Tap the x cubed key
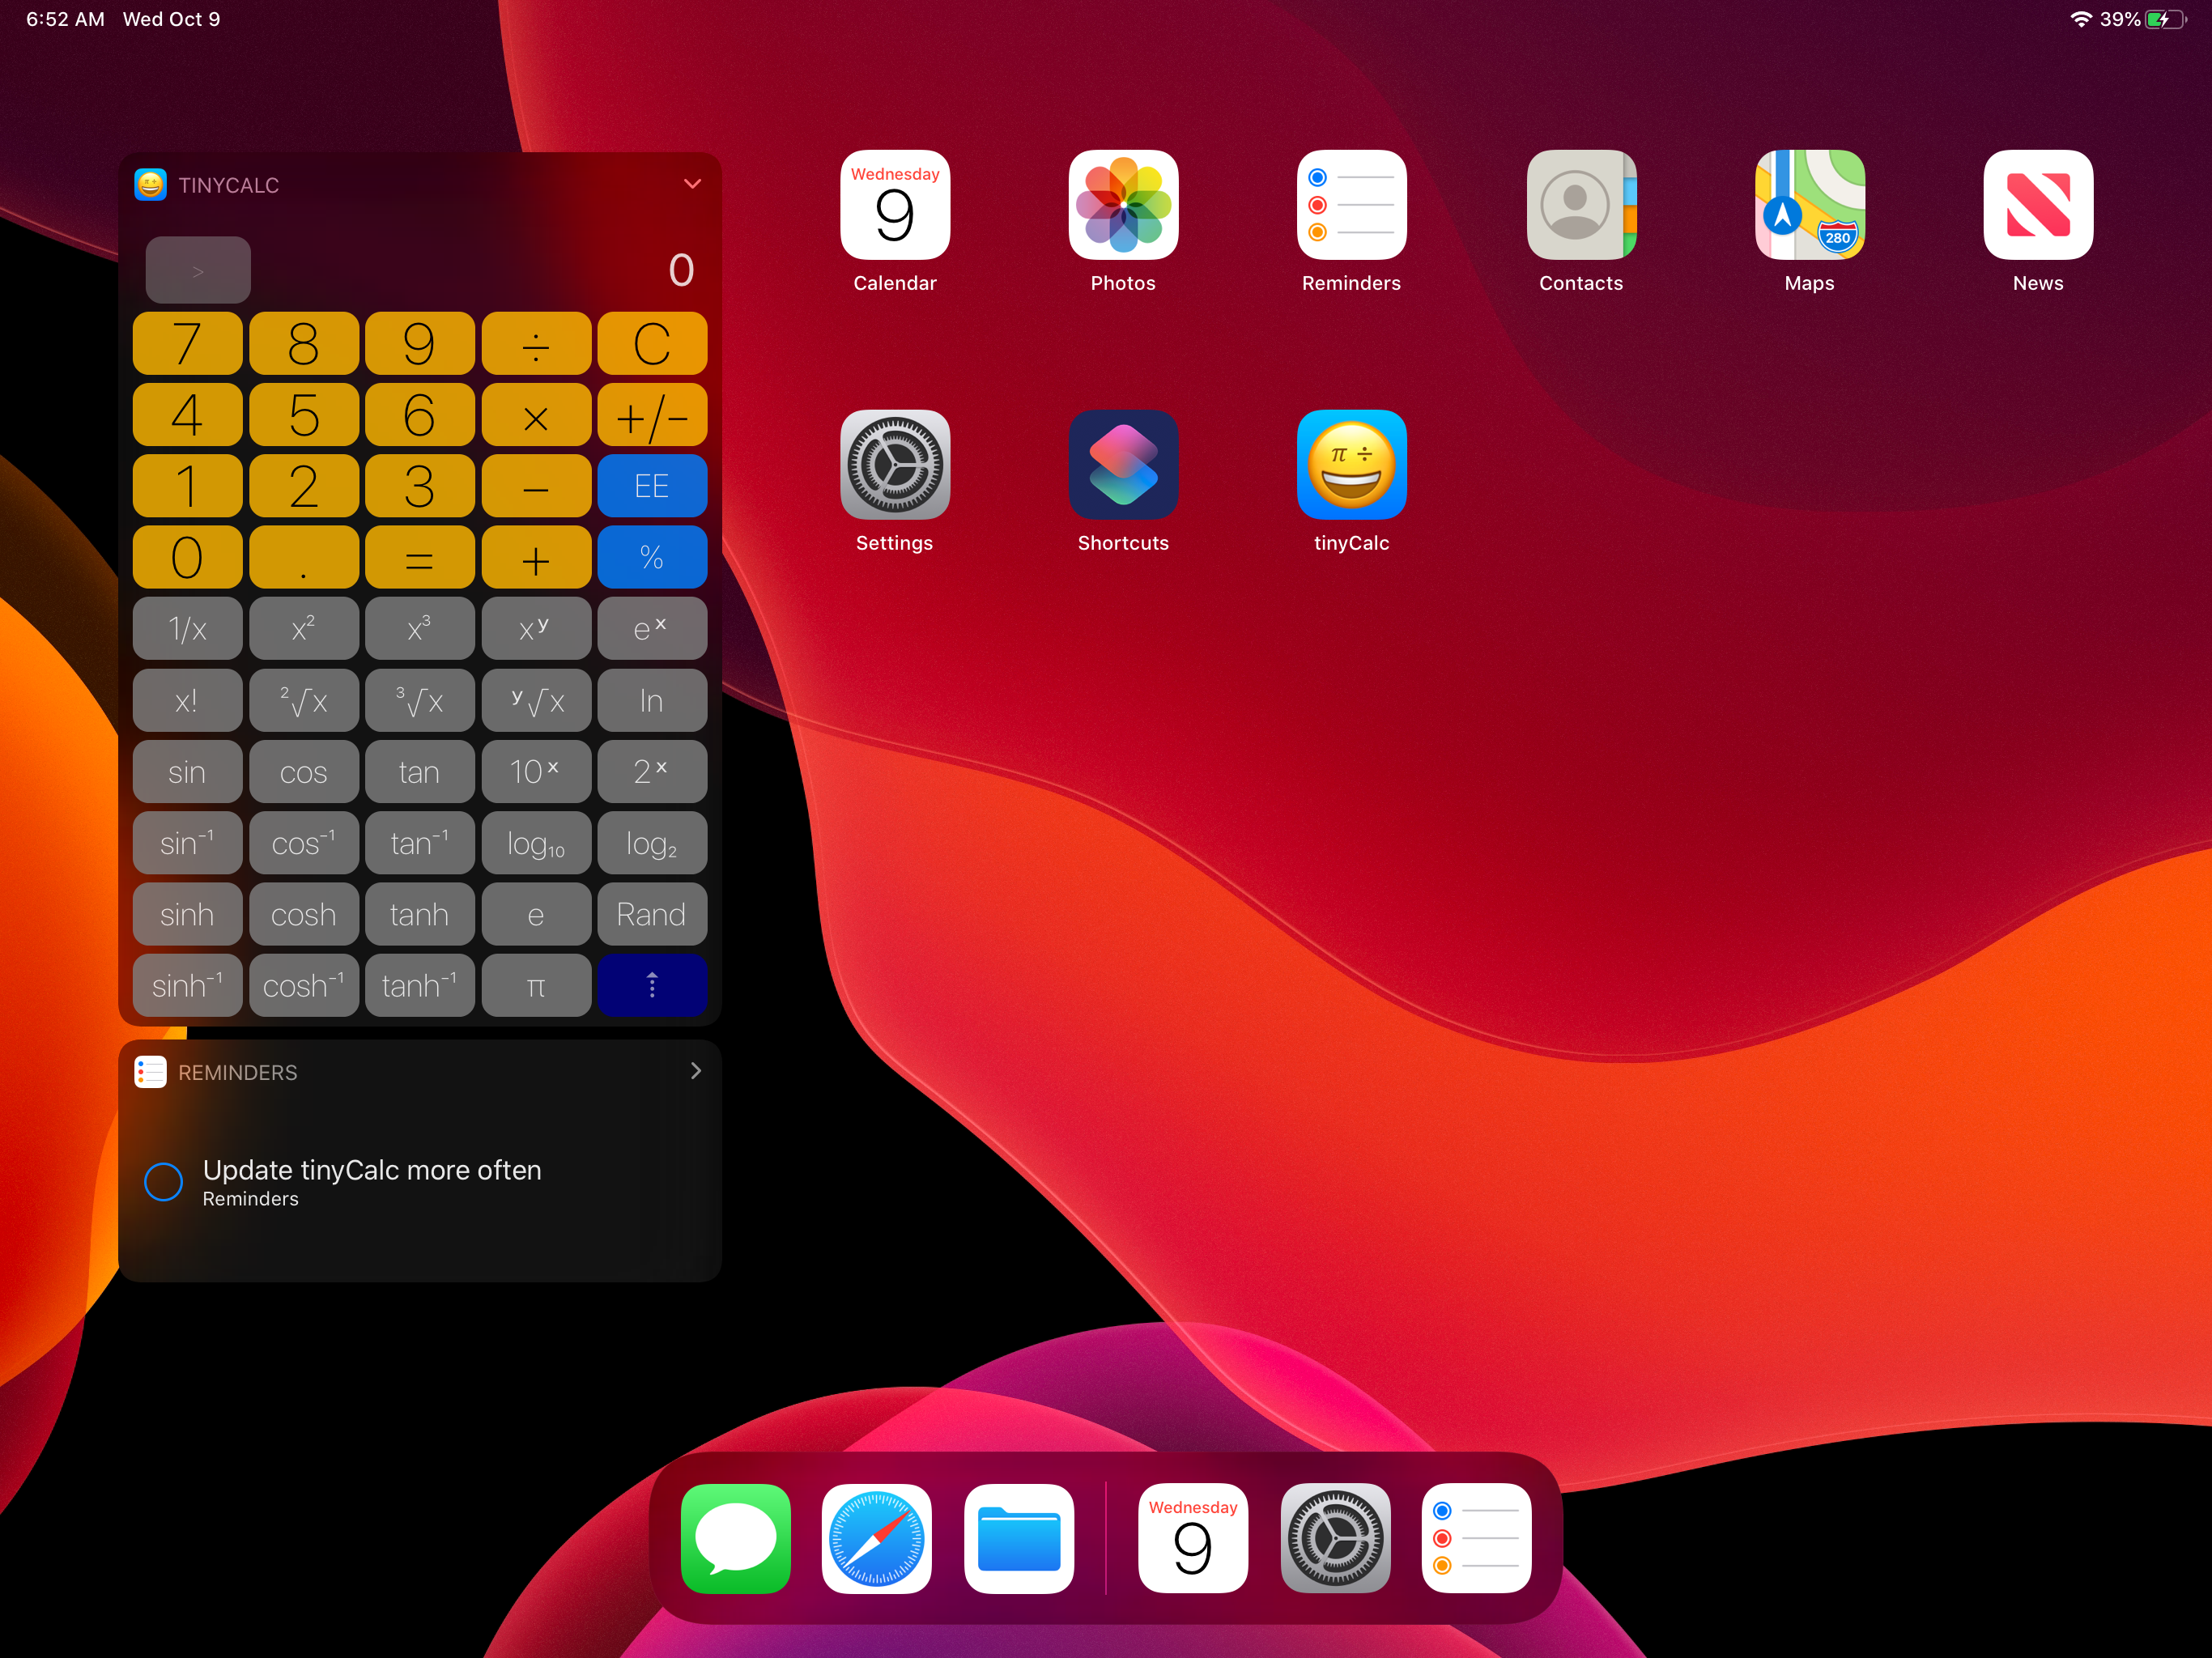The image size is (2212, 1658). pyautogui.click(x=420, y=629)
